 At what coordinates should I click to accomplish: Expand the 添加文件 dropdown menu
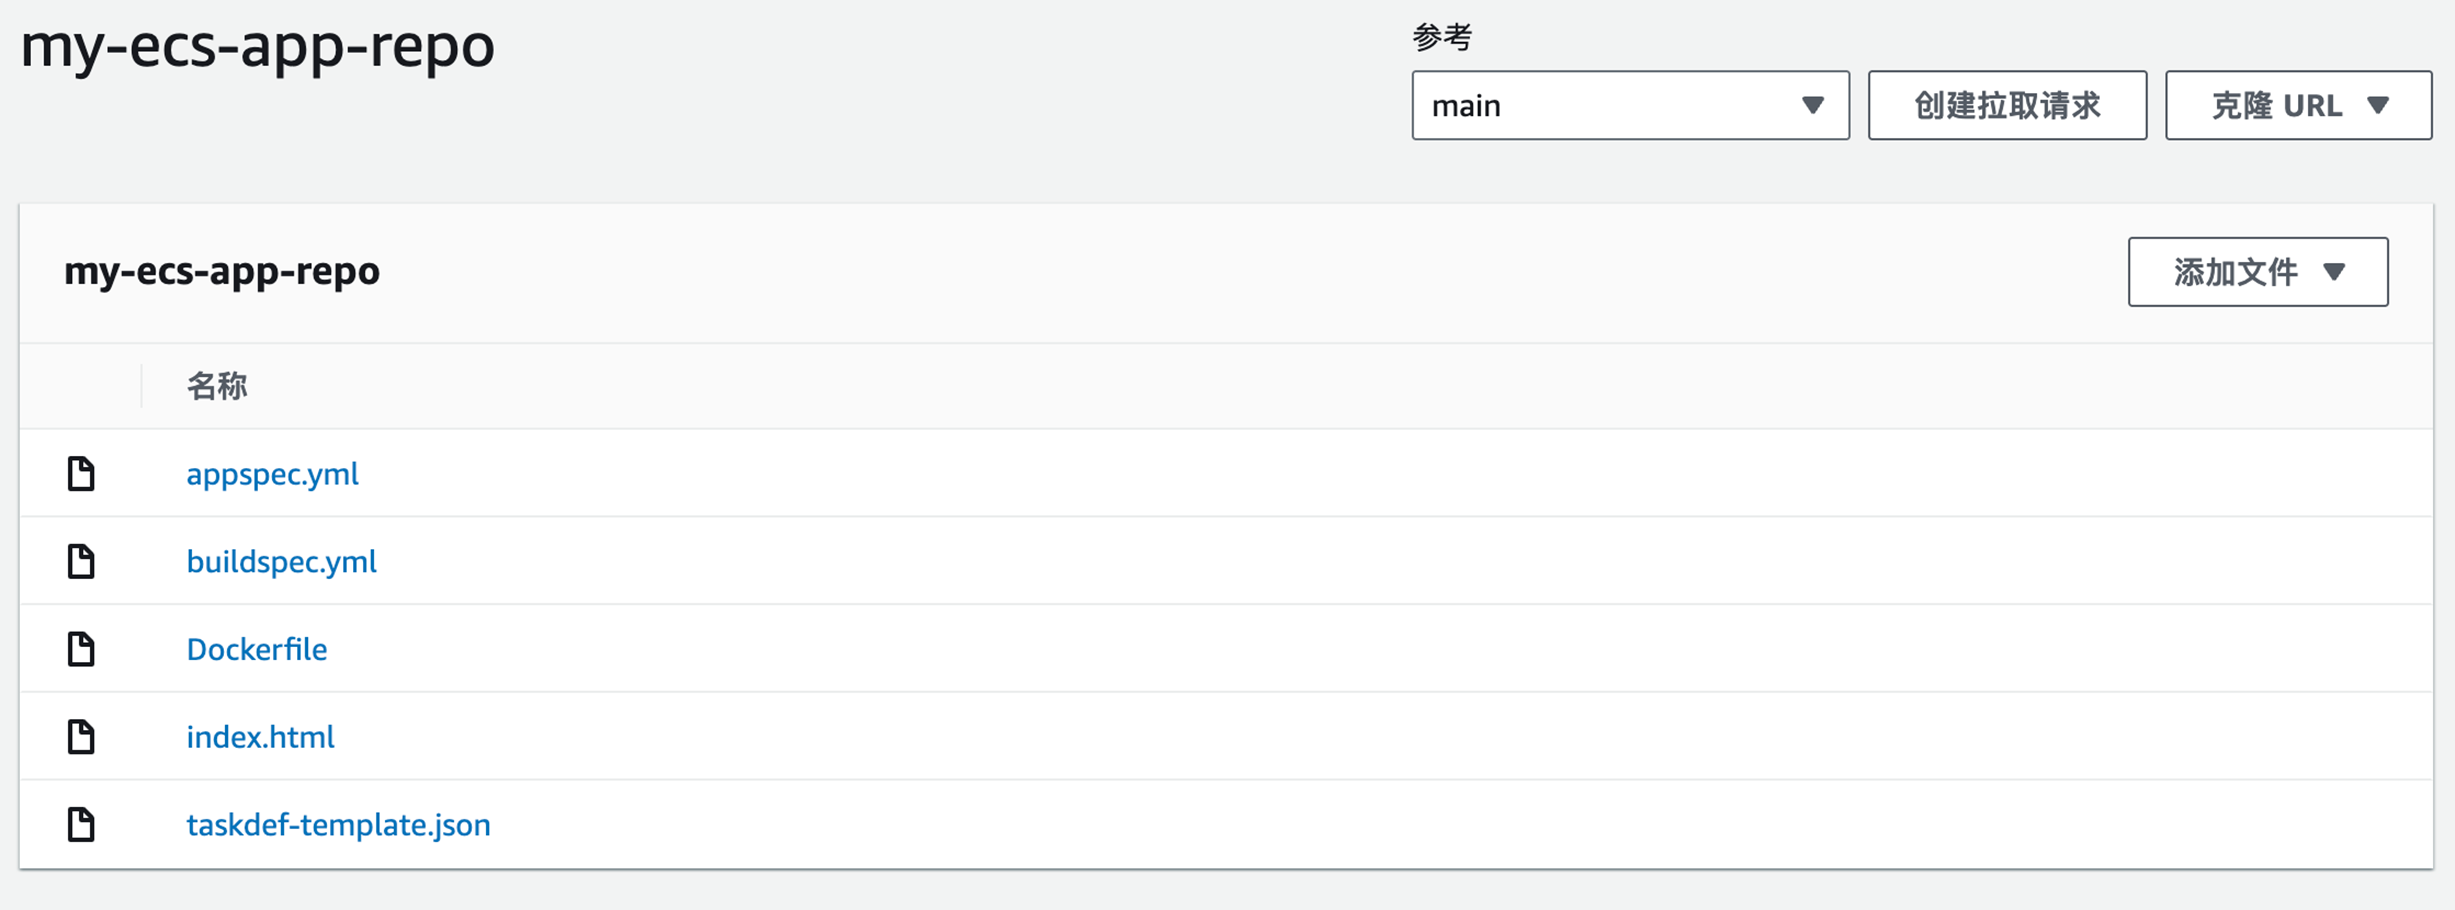2257,272
